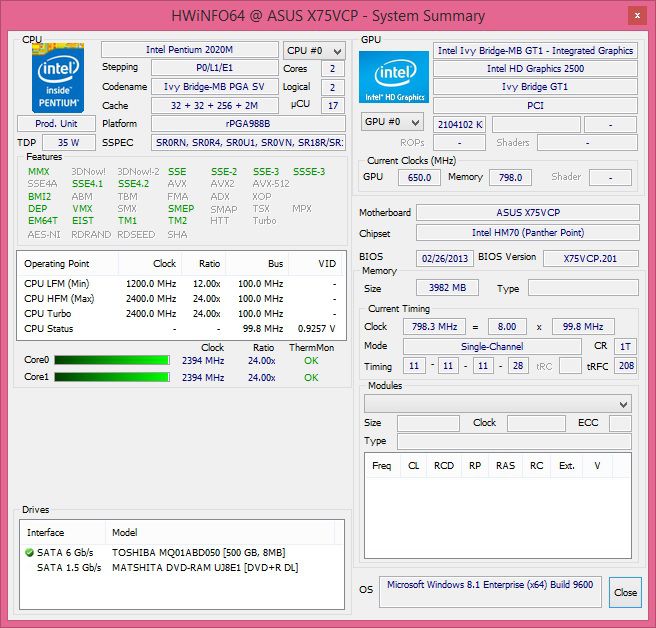Screen dimensions: 656x628
Task: Expand the memory Modules dropdown list
Action: click(497, 404)
